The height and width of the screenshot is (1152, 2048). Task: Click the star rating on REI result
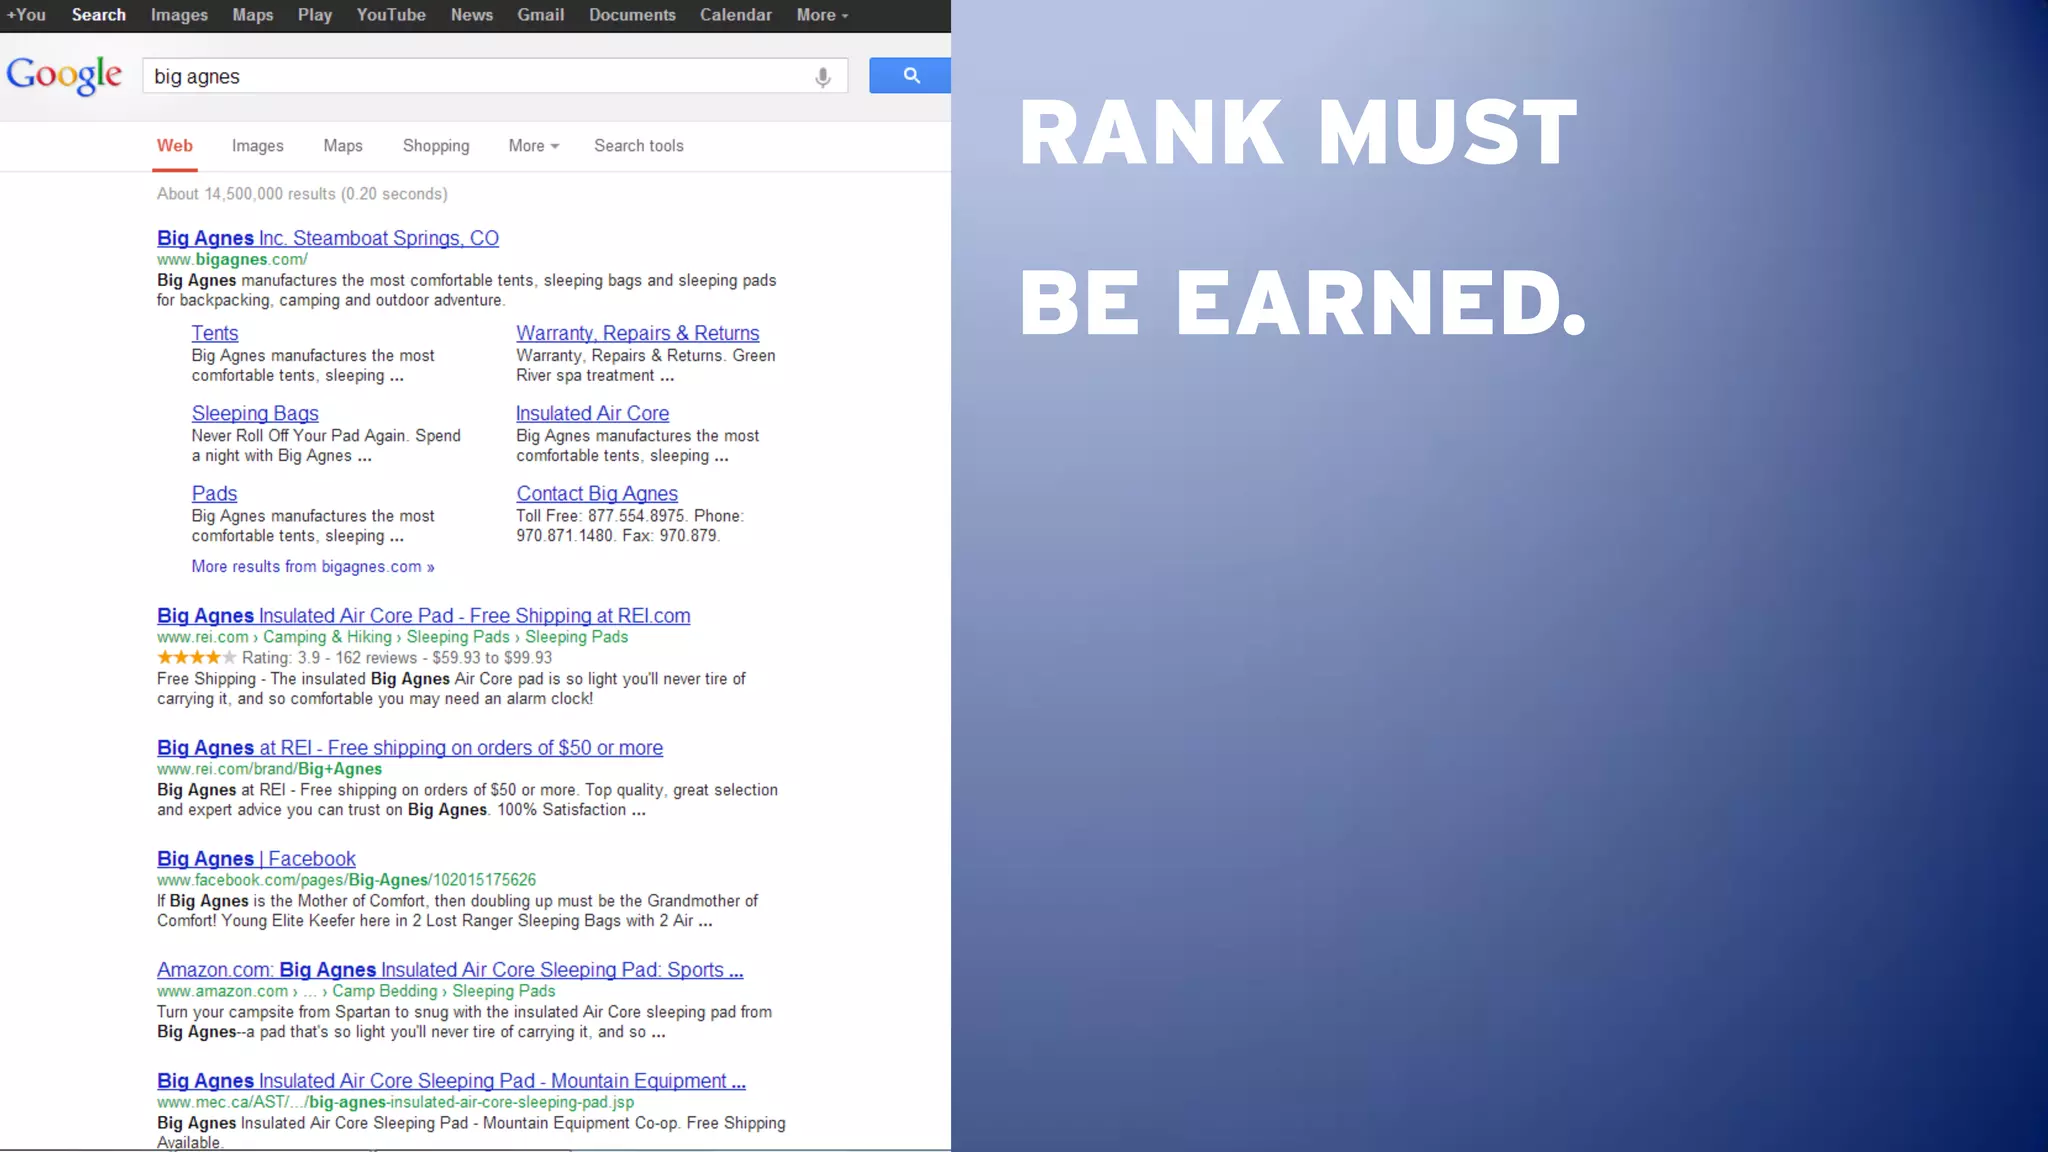197,658
